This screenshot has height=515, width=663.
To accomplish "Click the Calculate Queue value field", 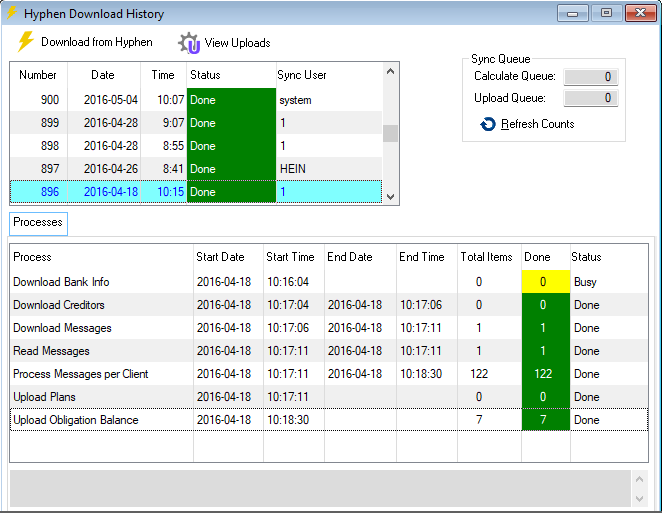I will pos(591,77).
